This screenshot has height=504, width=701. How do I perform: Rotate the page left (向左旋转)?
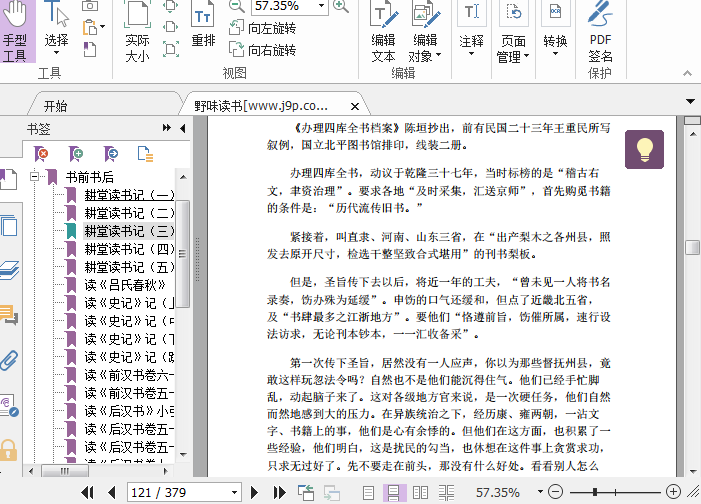[x=262, y=28]
